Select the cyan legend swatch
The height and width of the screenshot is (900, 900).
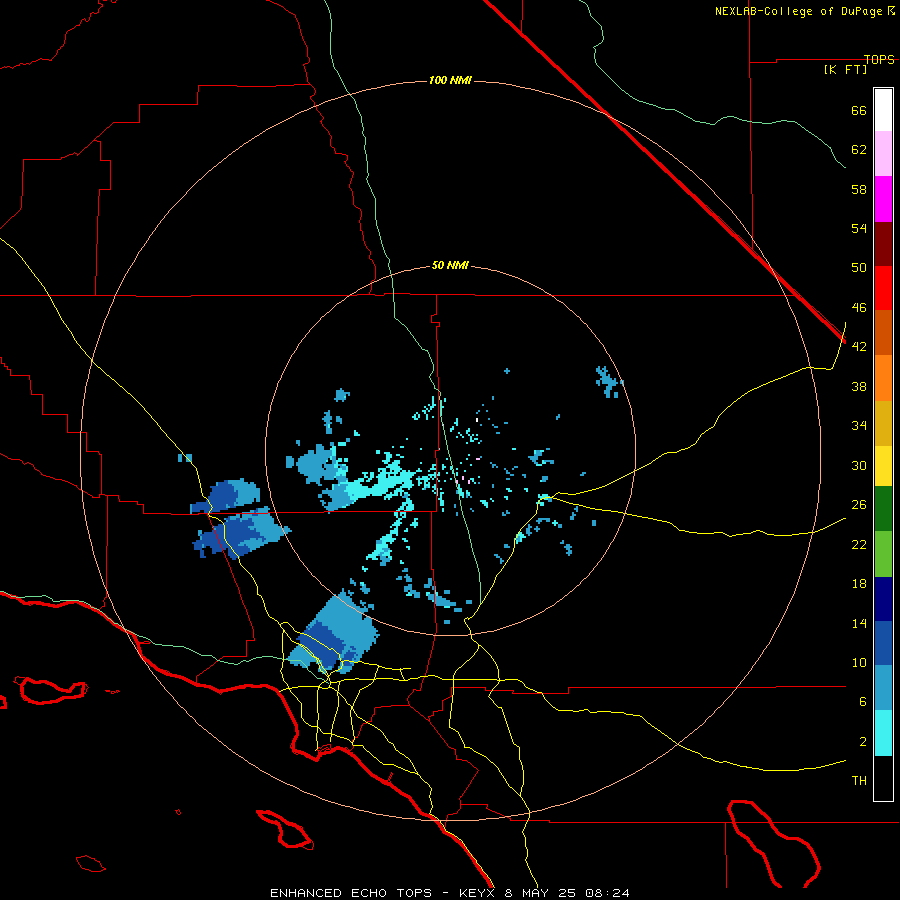click(883, 733)
